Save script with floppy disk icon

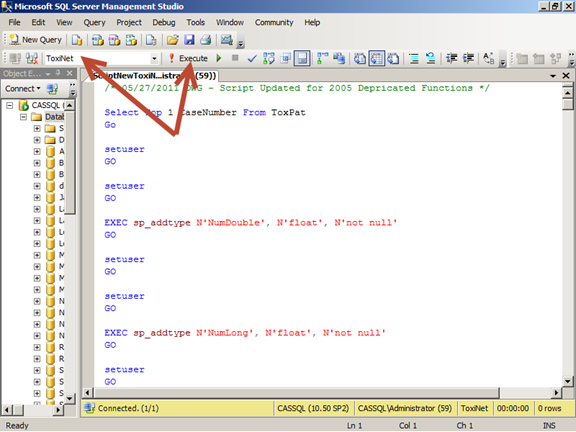(189, 40)
